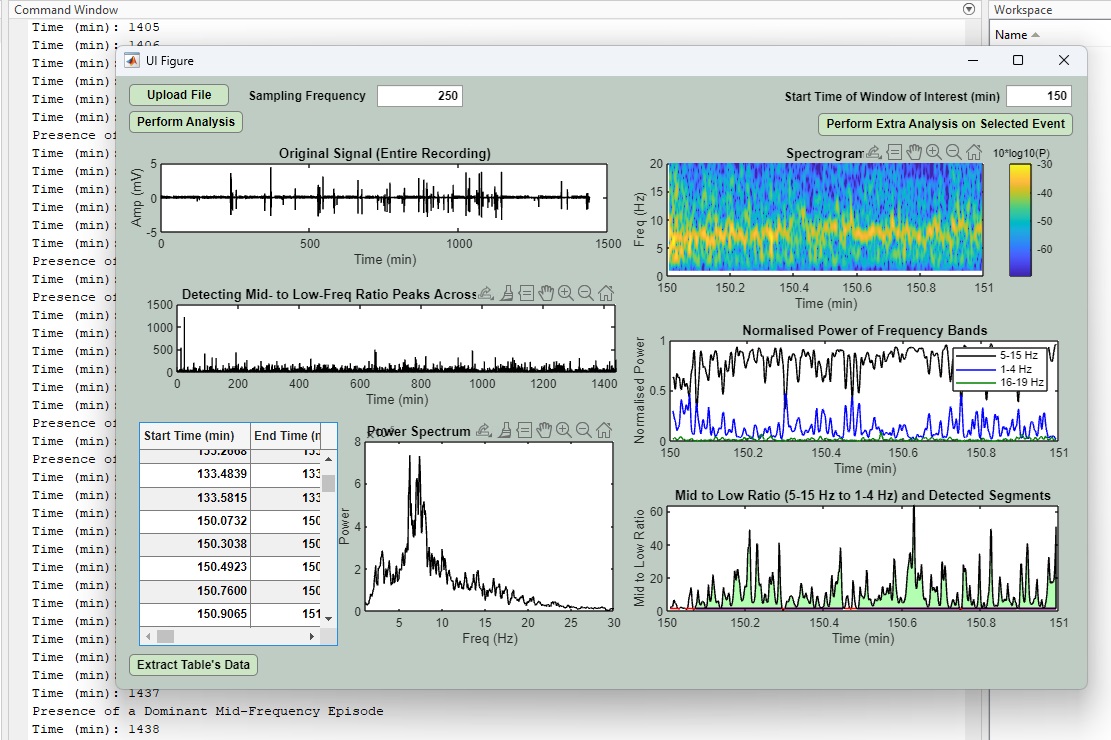Activate the data brush tool on the ratio peaks plot
This screenshot has width=1111, height=740.
click(x=506, y=293)
